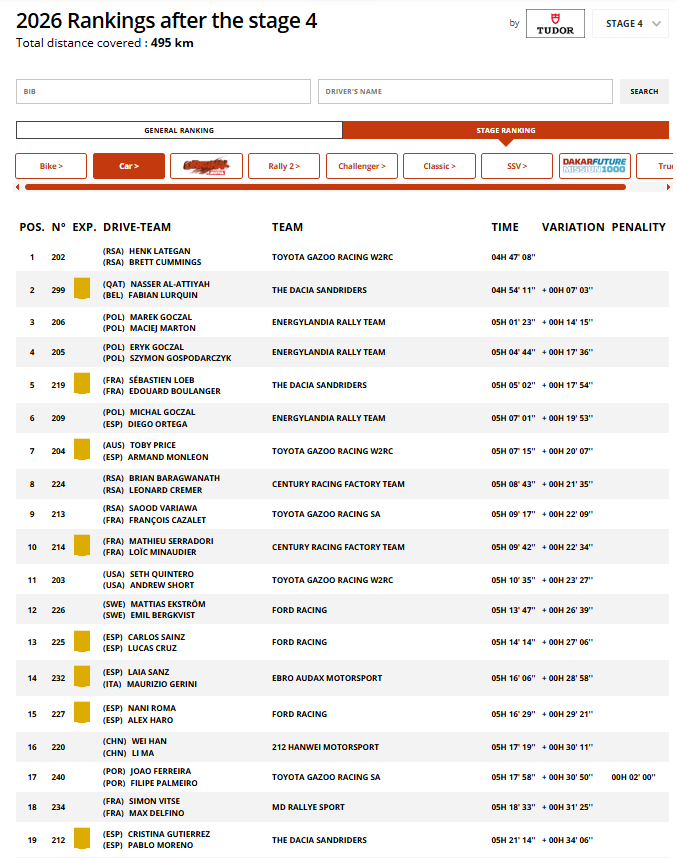Click driver name MICHAL GOCZAL
The width and height of the screenshot is (677, 858).
pos(163,412)
